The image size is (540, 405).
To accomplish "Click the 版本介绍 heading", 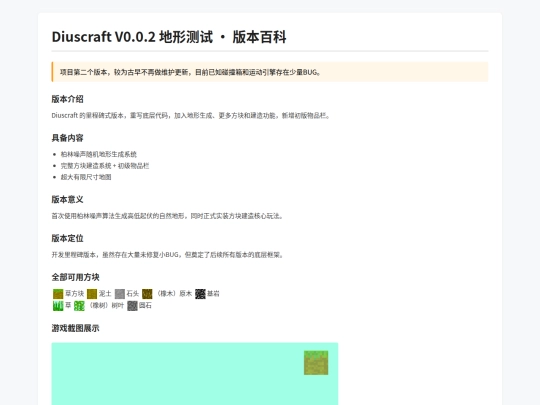I will (x=68, y=99).
